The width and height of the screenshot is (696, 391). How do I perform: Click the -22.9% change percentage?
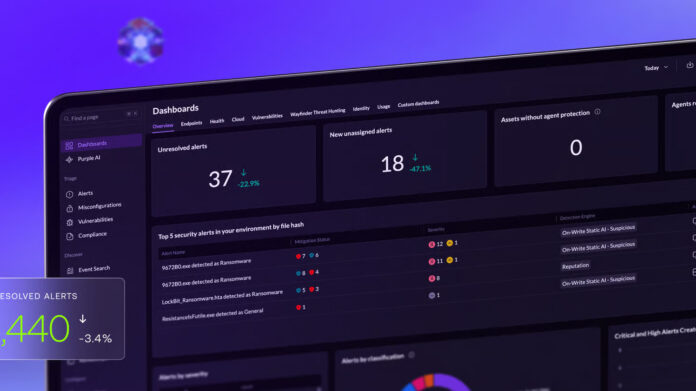point(249,184)
